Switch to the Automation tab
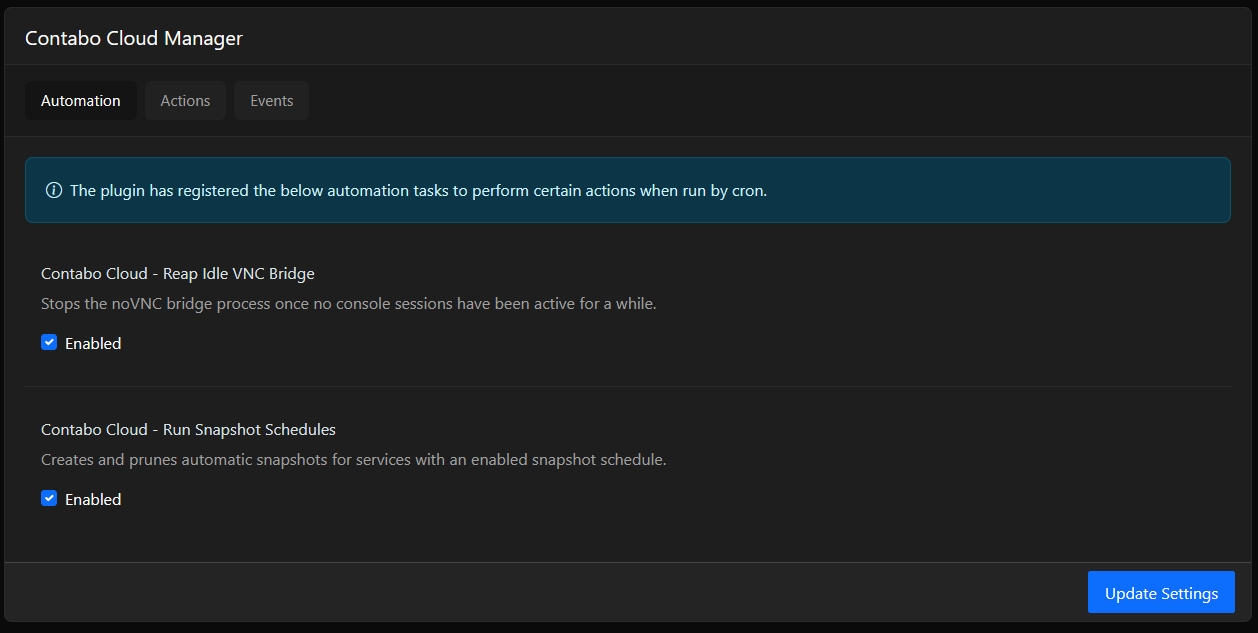 click(81, 101)
